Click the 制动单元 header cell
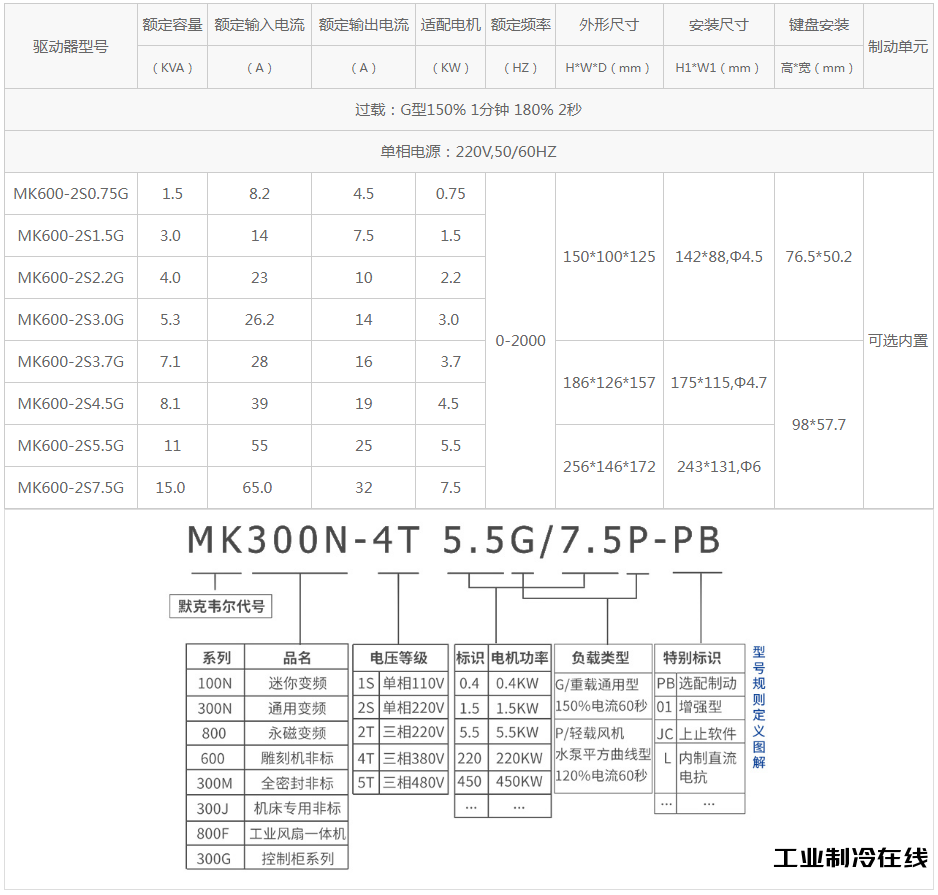 pos(898,46)
